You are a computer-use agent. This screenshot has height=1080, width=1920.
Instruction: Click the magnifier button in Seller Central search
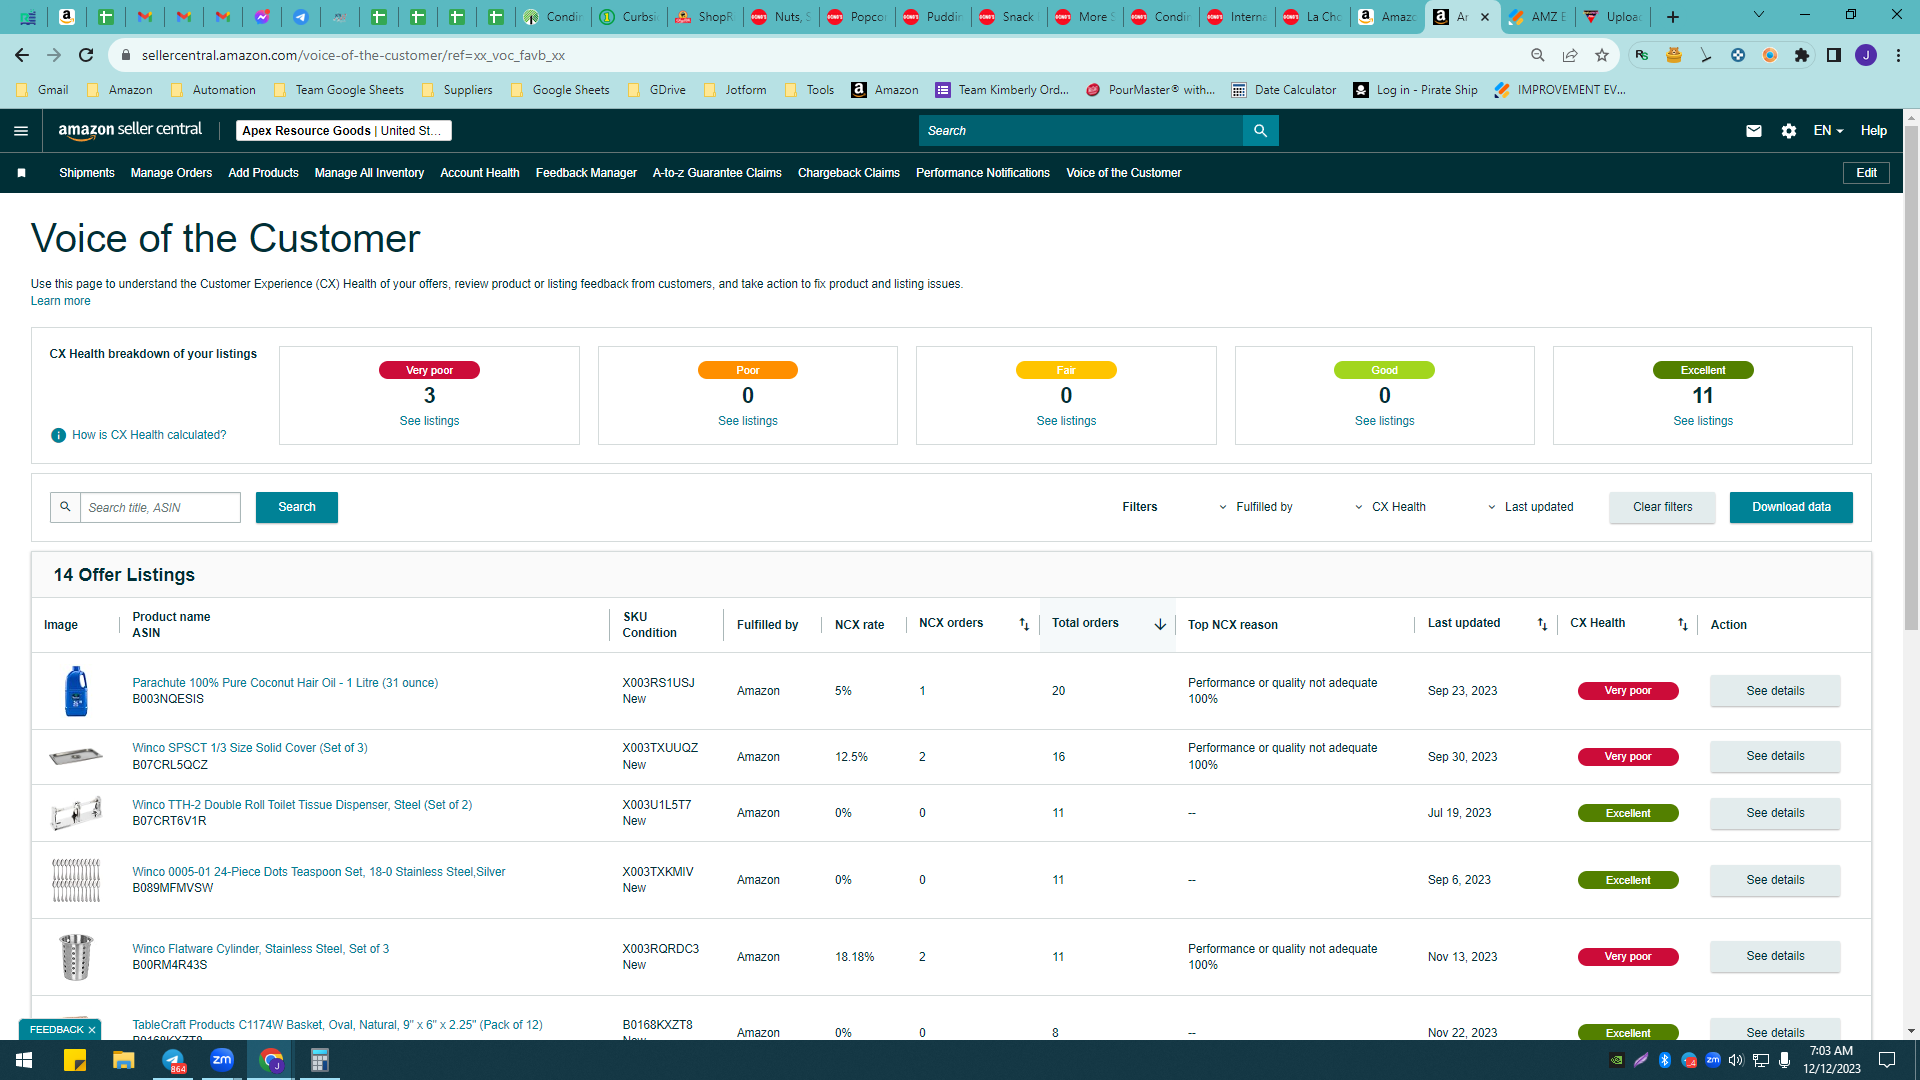[x=1260, y=131]
